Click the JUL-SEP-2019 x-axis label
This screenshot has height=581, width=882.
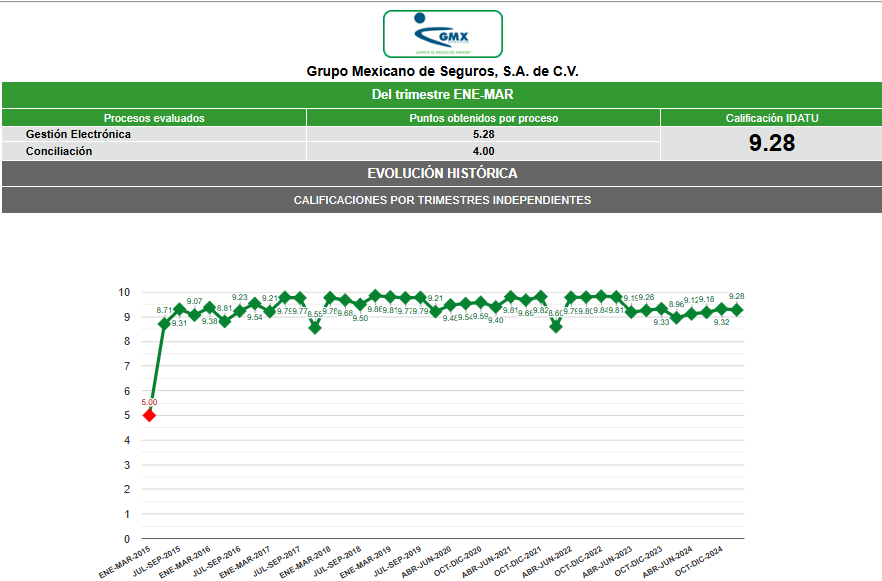click(397, 561)
